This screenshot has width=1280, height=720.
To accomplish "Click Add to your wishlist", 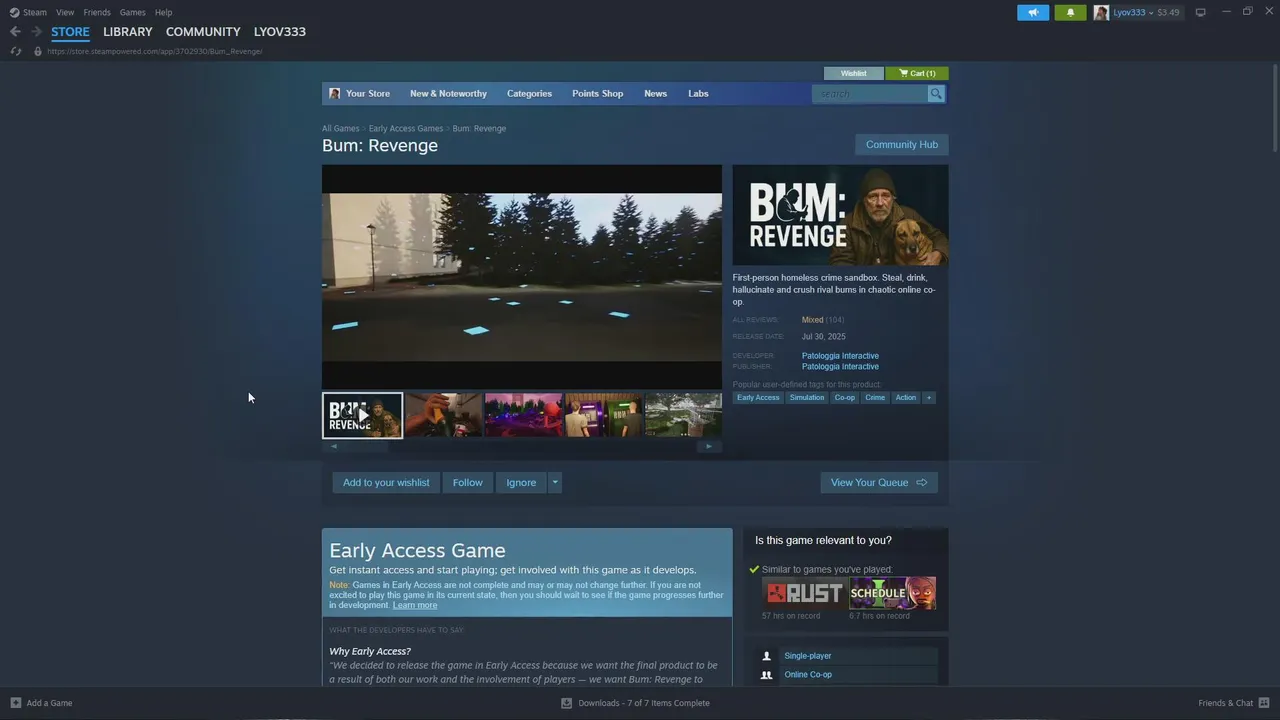I will tap(386, 482).
